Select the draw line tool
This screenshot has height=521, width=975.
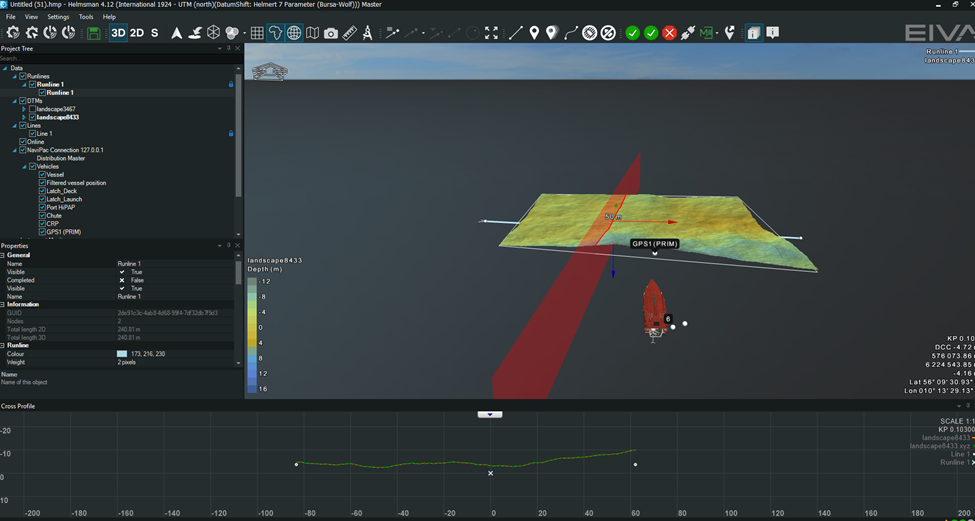[x=515, y=33]
